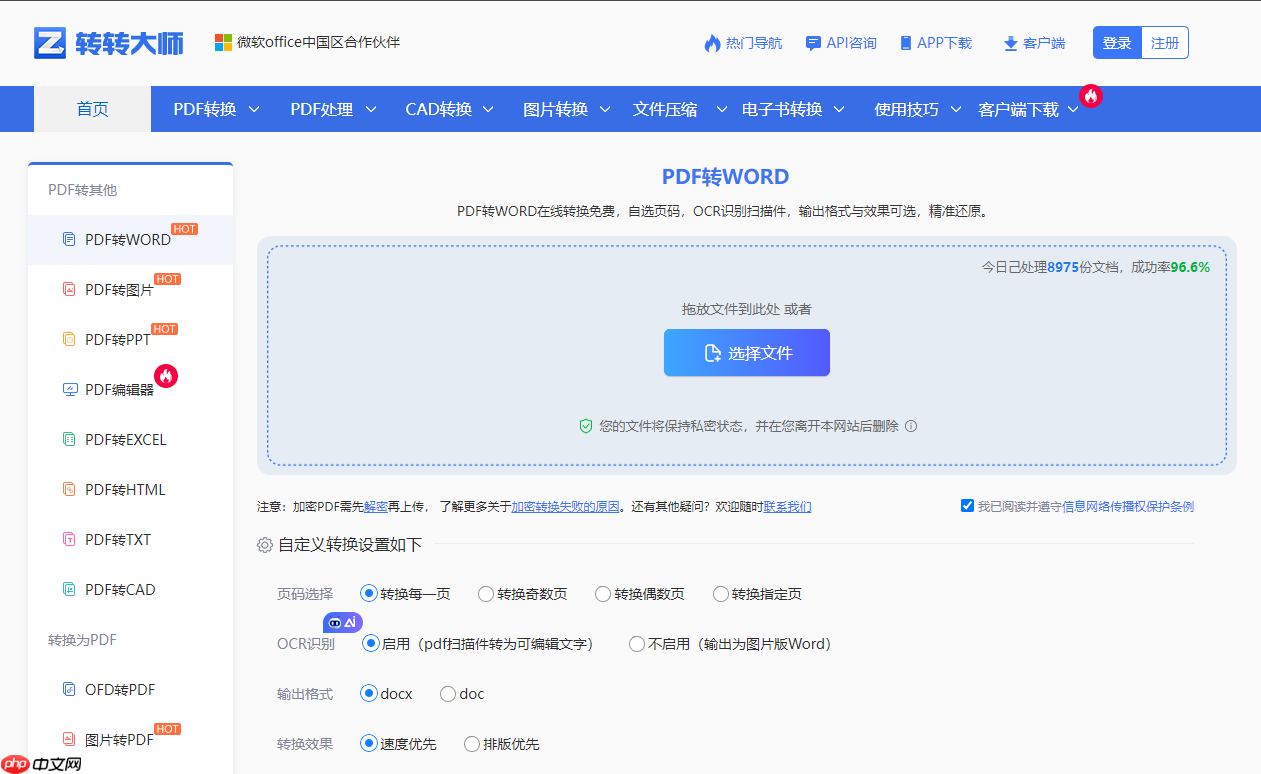This screenshot has width=1261, height=774.
Task: Click the green shield privacy icon
Action: point(587,426)
